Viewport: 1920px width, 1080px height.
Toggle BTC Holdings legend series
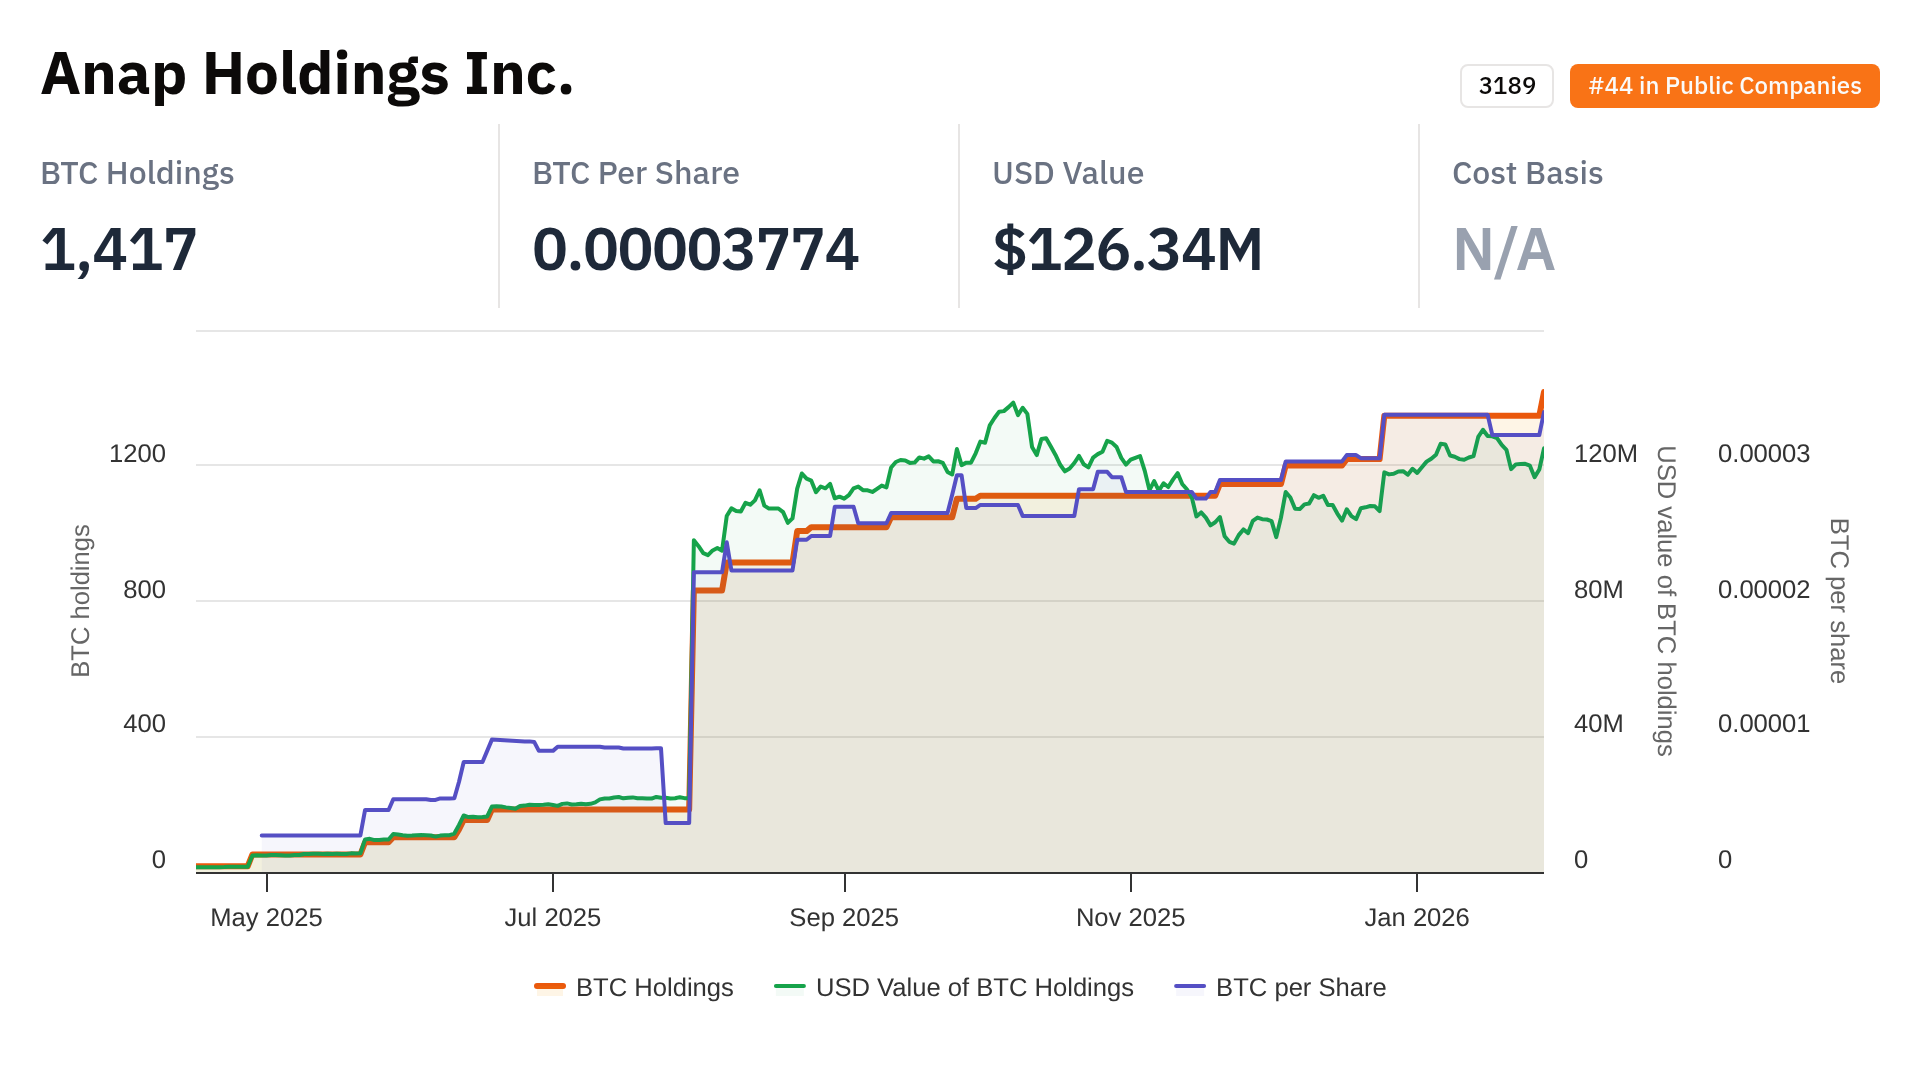[x=654, y=987]
